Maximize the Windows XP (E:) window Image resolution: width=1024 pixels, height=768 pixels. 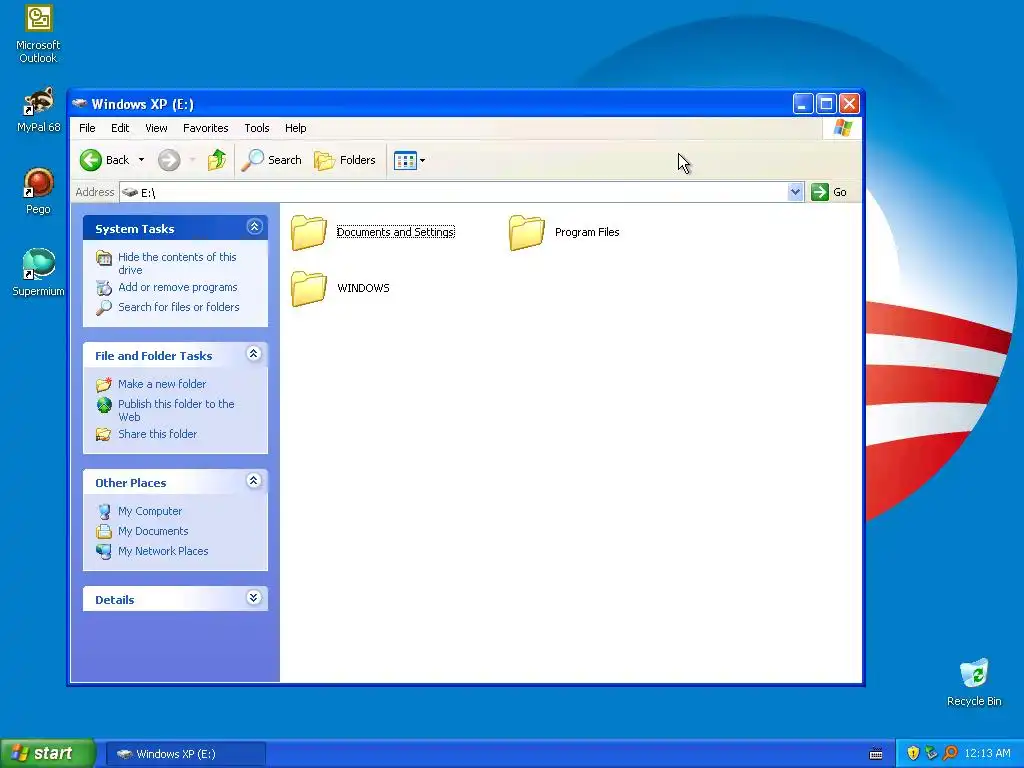(x=826, y=103)
